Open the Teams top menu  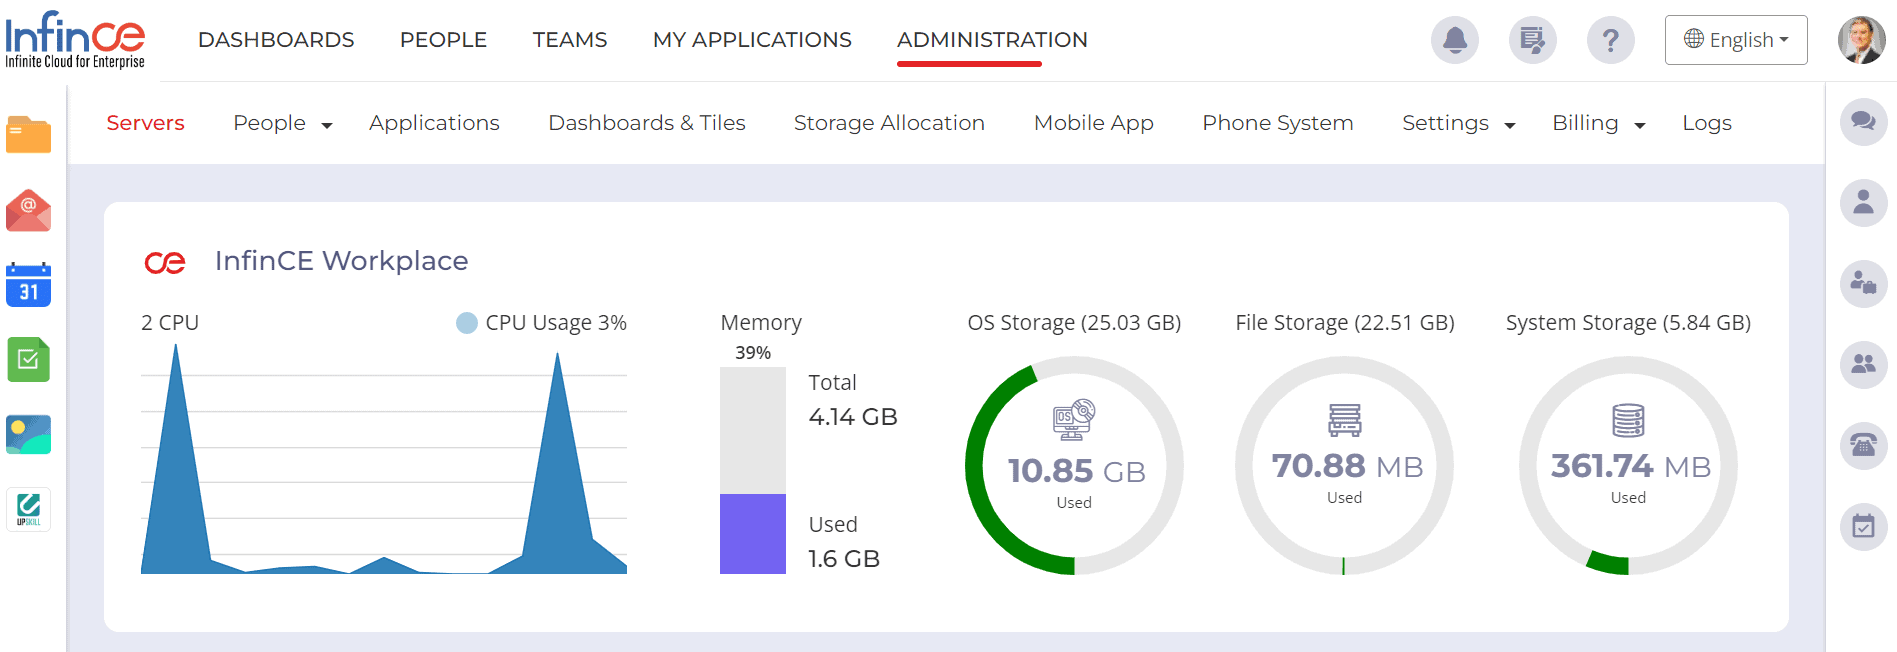pos(570,40)
